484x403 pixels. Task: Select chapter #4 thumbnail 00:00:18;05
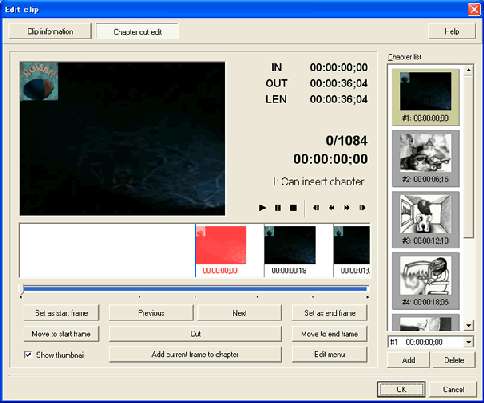426,281
